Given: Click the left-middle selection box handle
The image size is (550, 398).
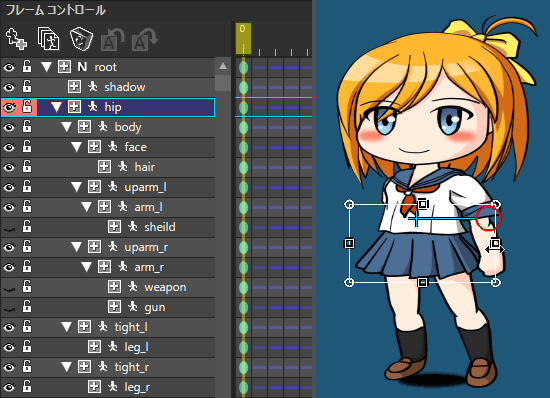Looking at the screenshot, I should (349, 243).
